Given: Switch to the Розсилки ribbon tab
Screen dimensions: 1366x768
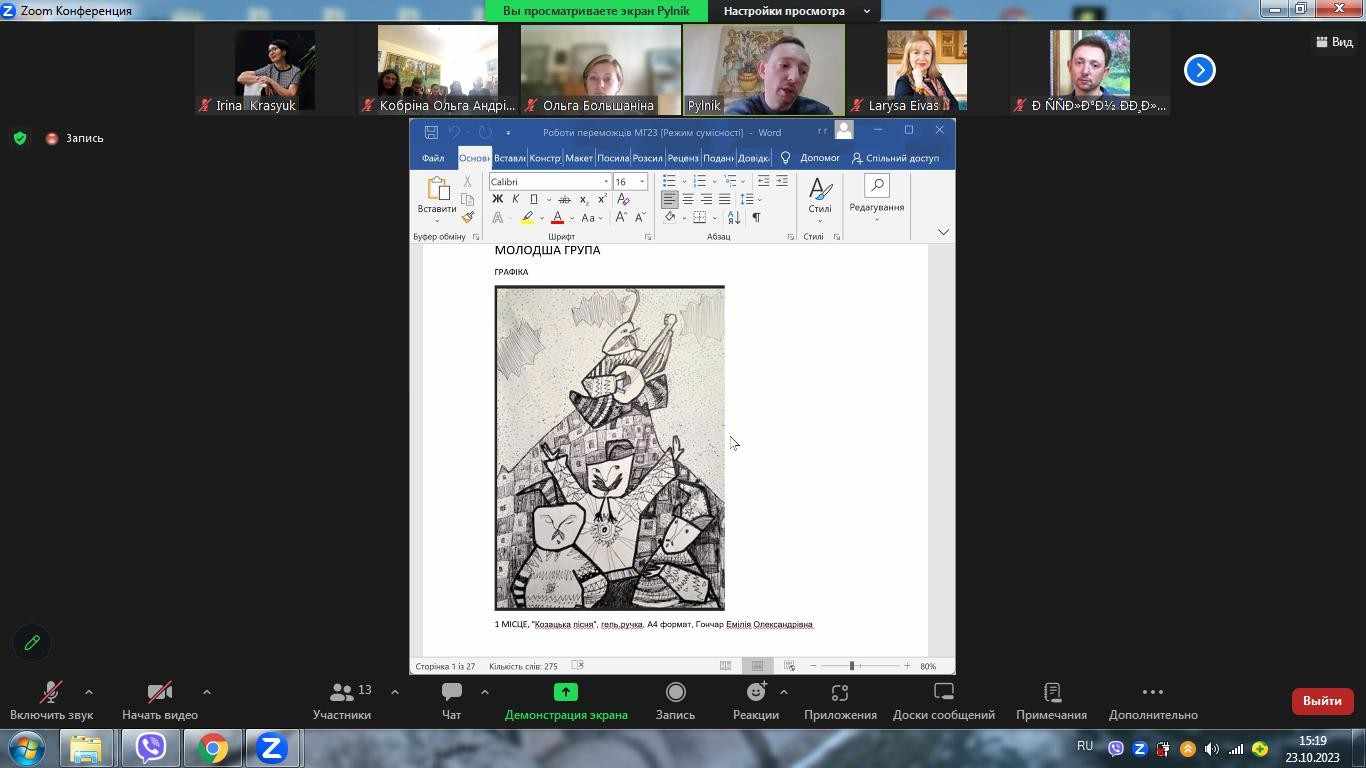Looking at the screenshot, I should [648, 158].
